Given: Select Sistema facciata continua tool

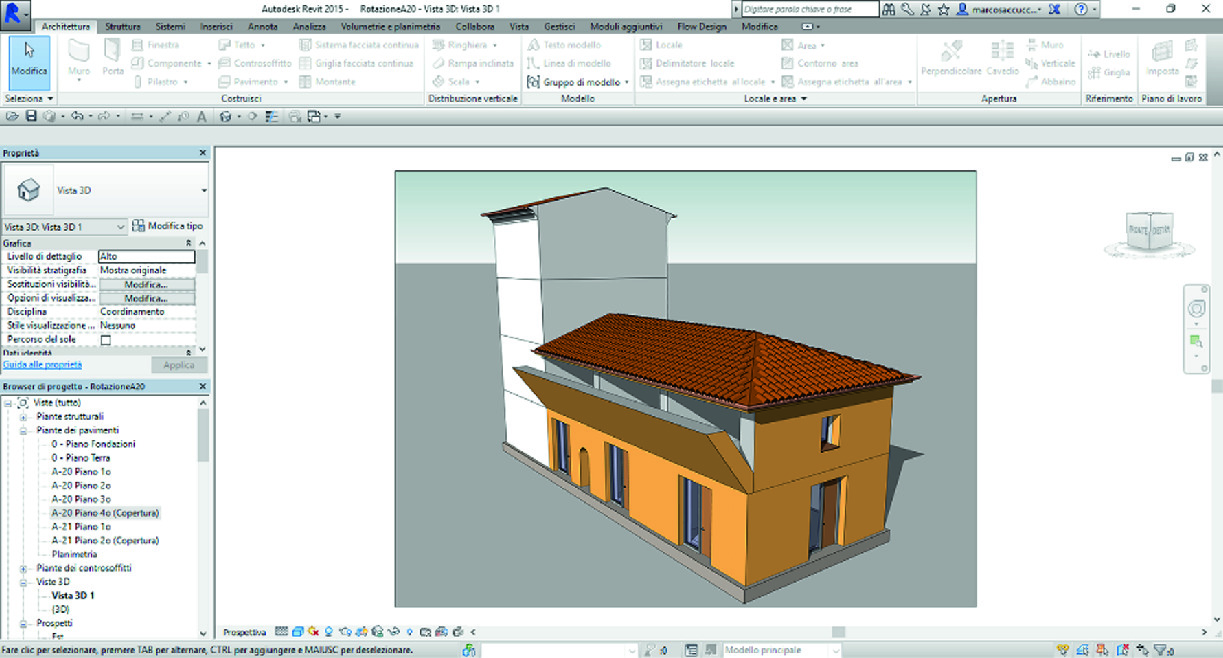Looking at the screenshot, I should coord(359,45).
